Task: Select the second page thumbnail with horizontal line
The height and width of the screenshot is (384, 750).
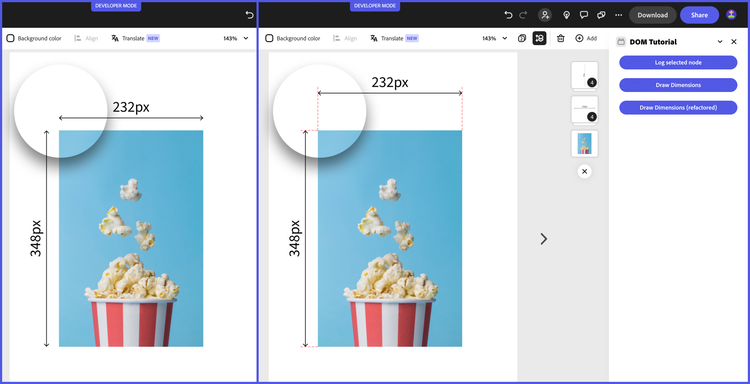Action: 585,109
